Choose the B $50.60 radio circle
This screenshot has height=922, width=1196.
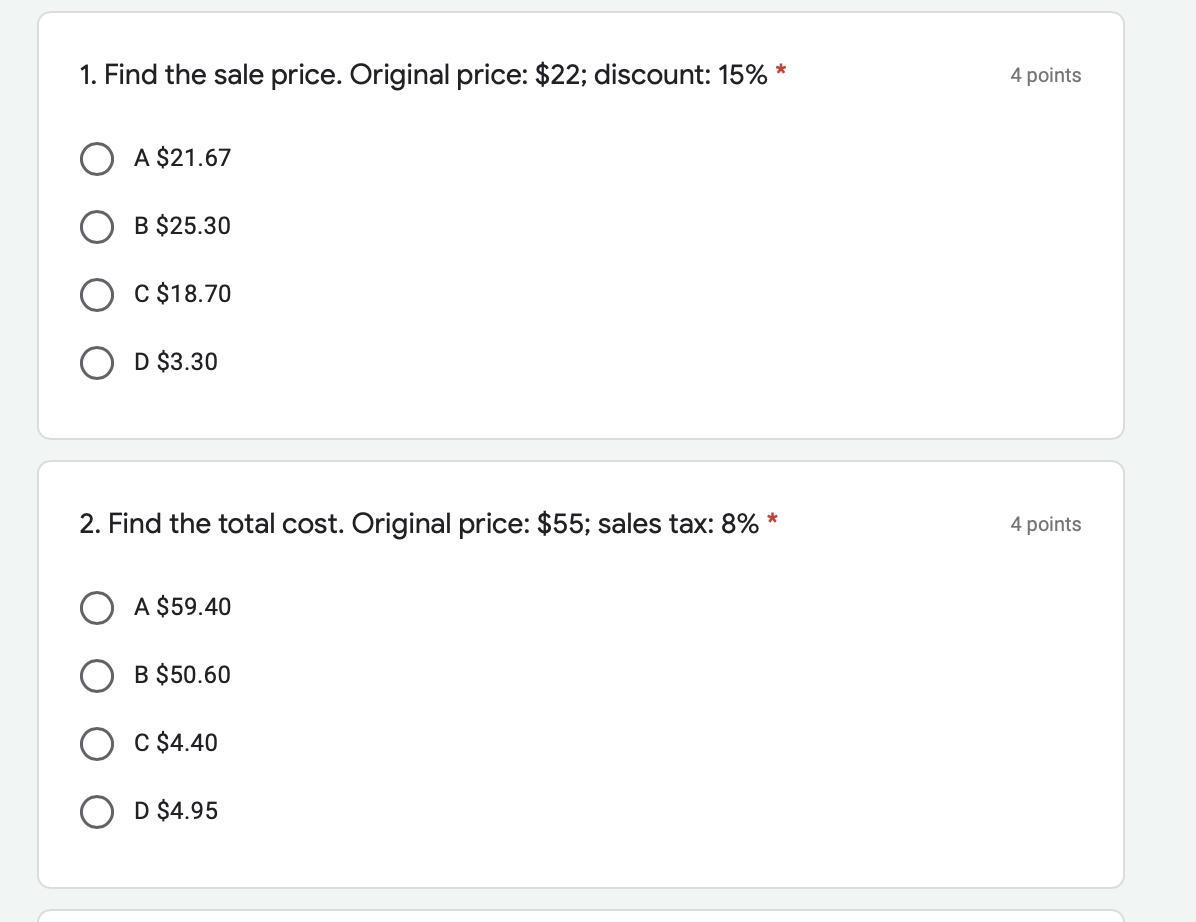96,676
